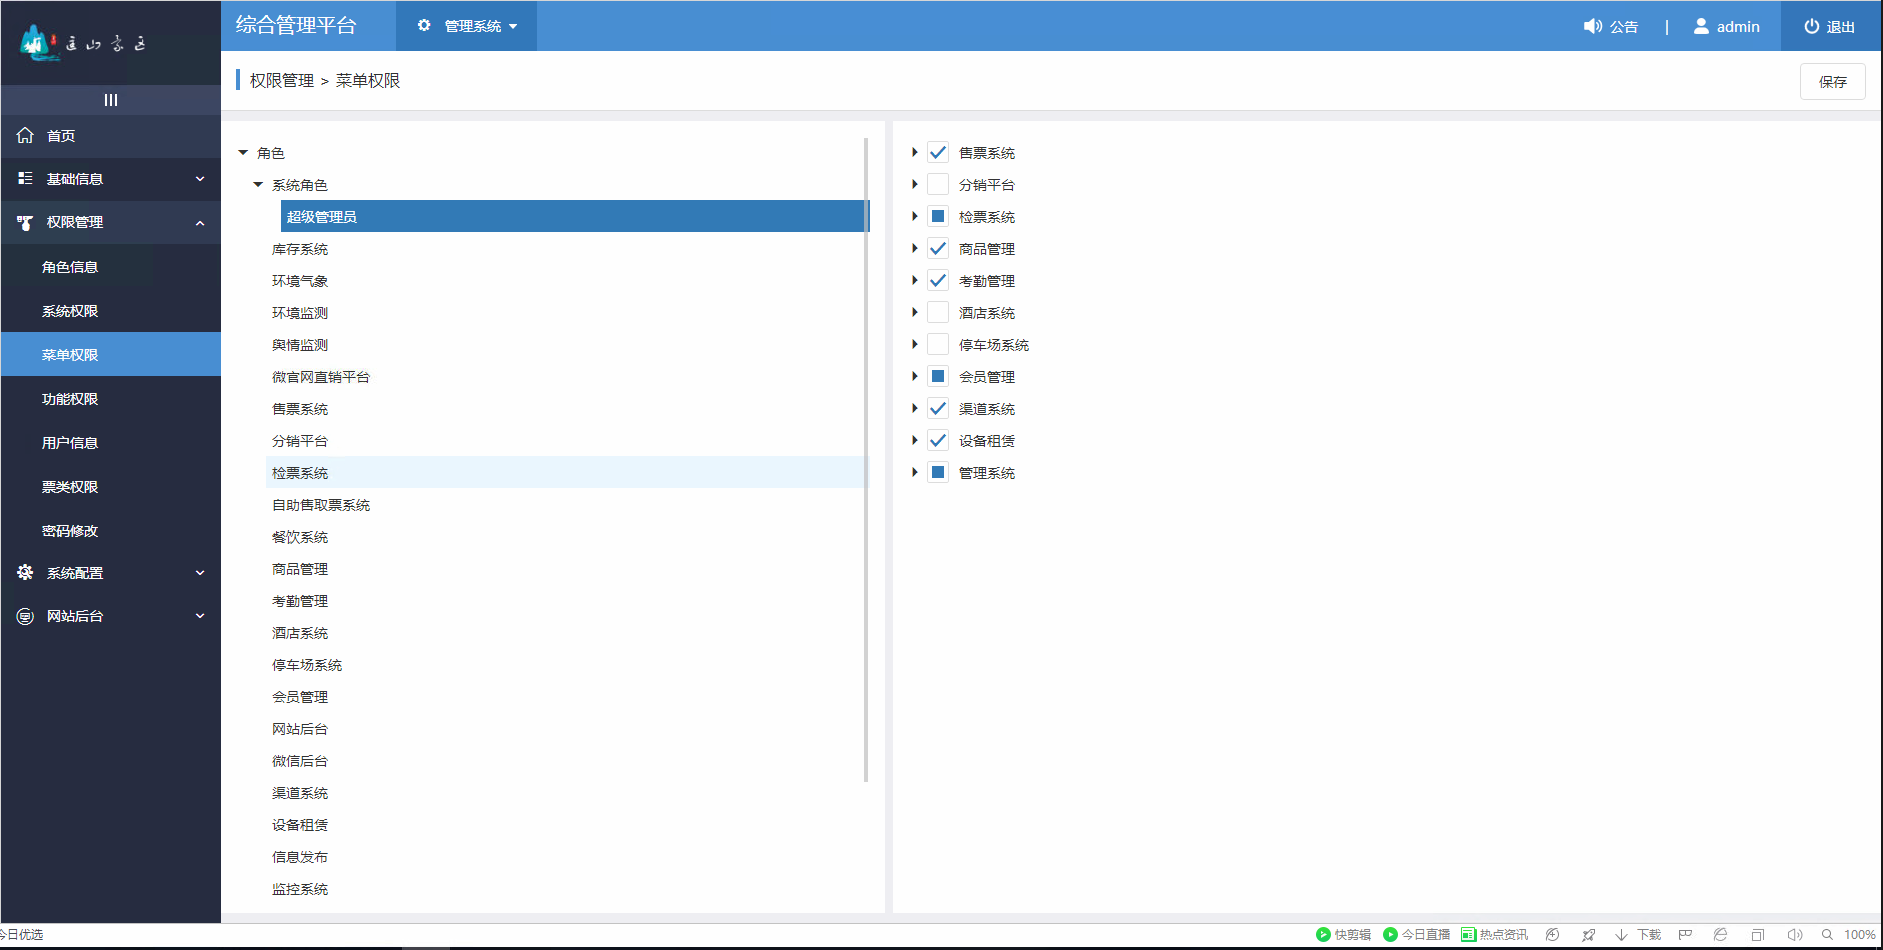Click the website backend globe icon
1883x950 pixels.
click(25, 617)
